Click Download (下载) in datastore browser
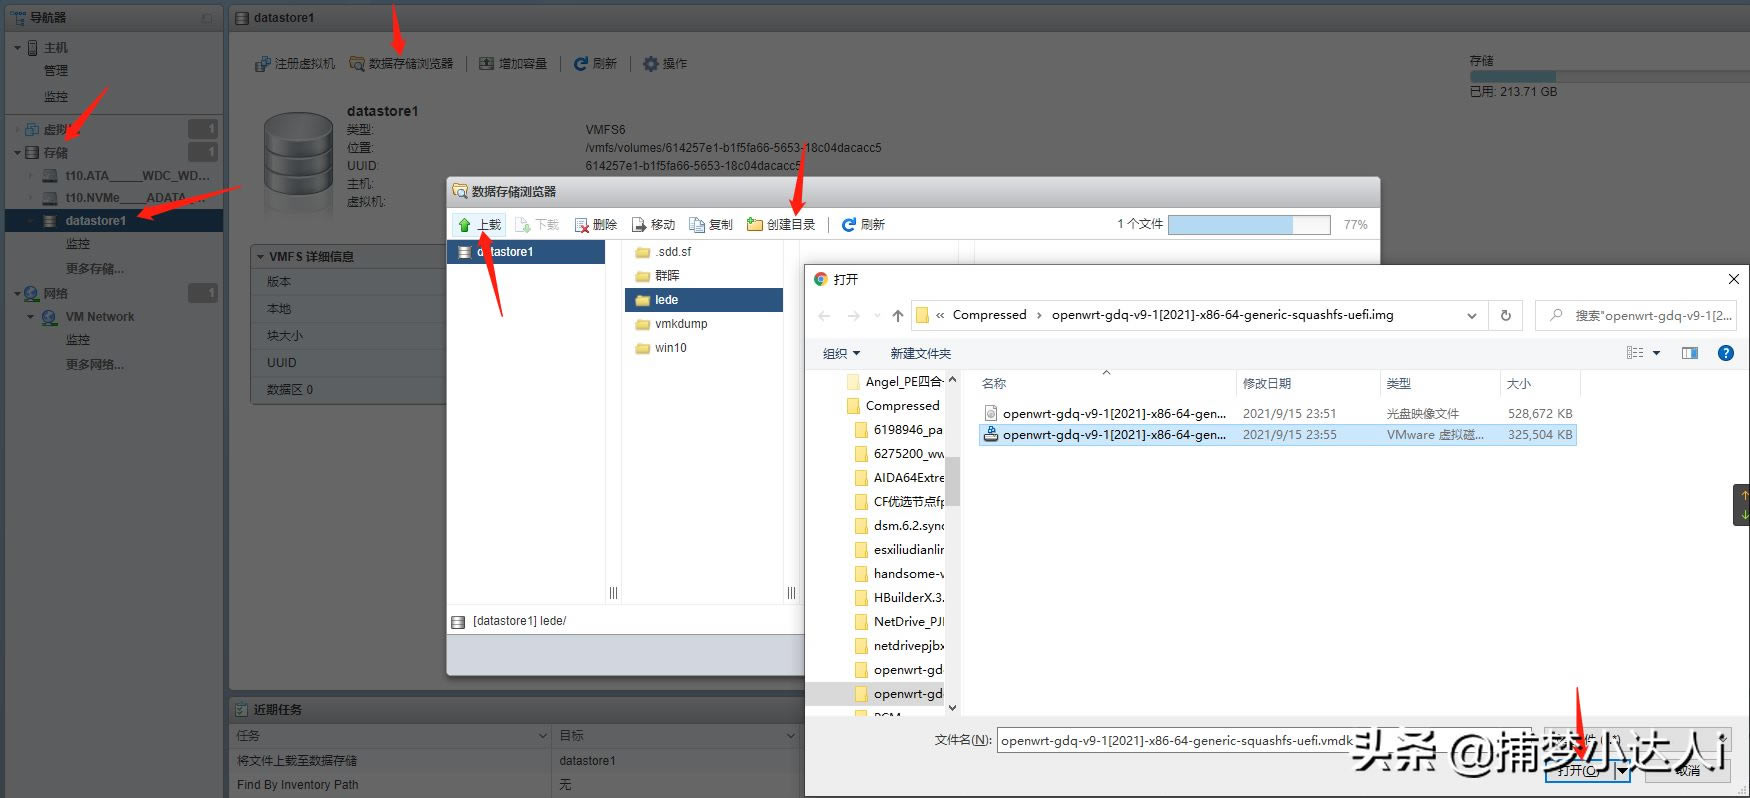The image size is (1750, 798). coord(537,225)
